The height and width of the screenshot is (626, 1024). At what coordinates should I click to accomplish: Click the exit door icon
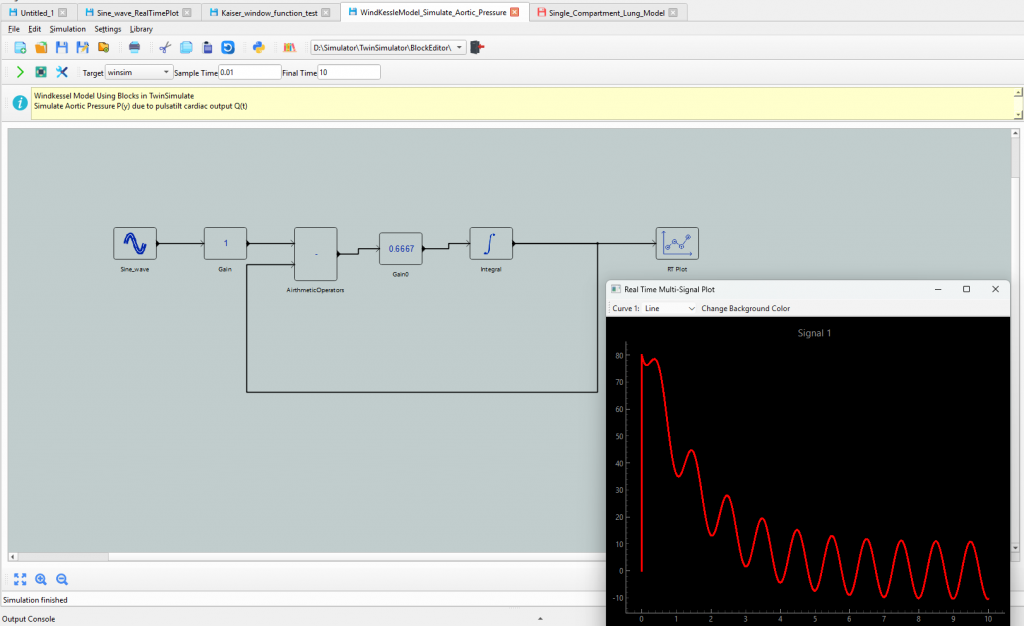click(x=477, y=48)
